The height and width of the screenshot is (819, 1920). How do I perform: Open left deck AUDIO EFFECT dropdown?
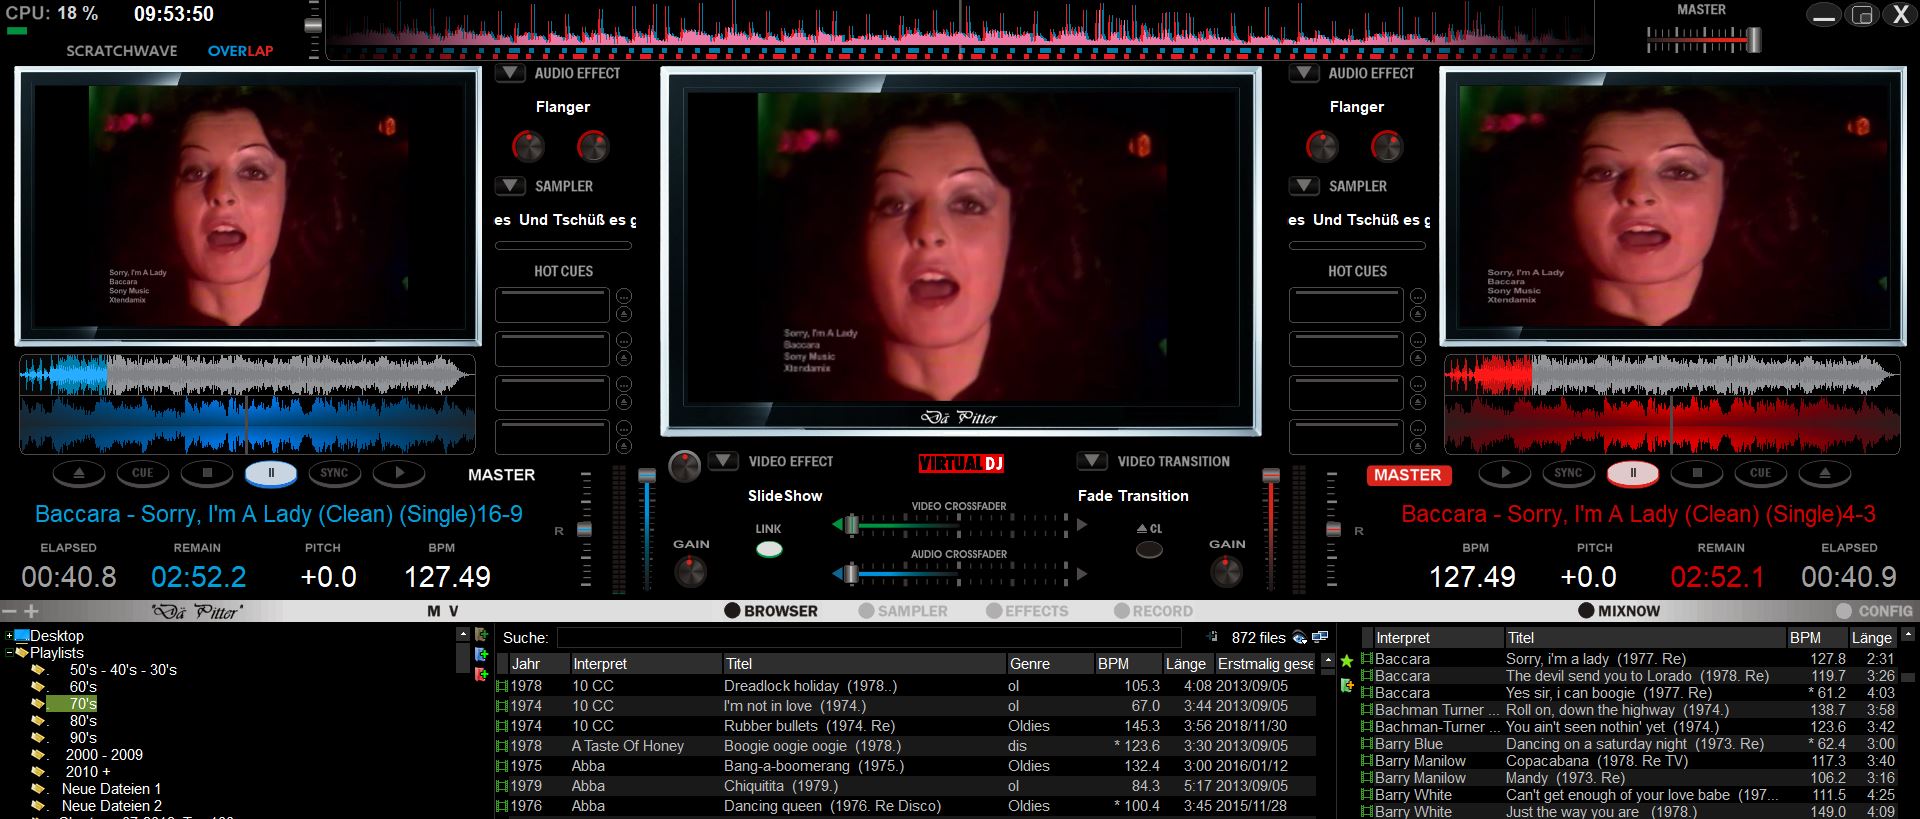[x=510, y=73]
